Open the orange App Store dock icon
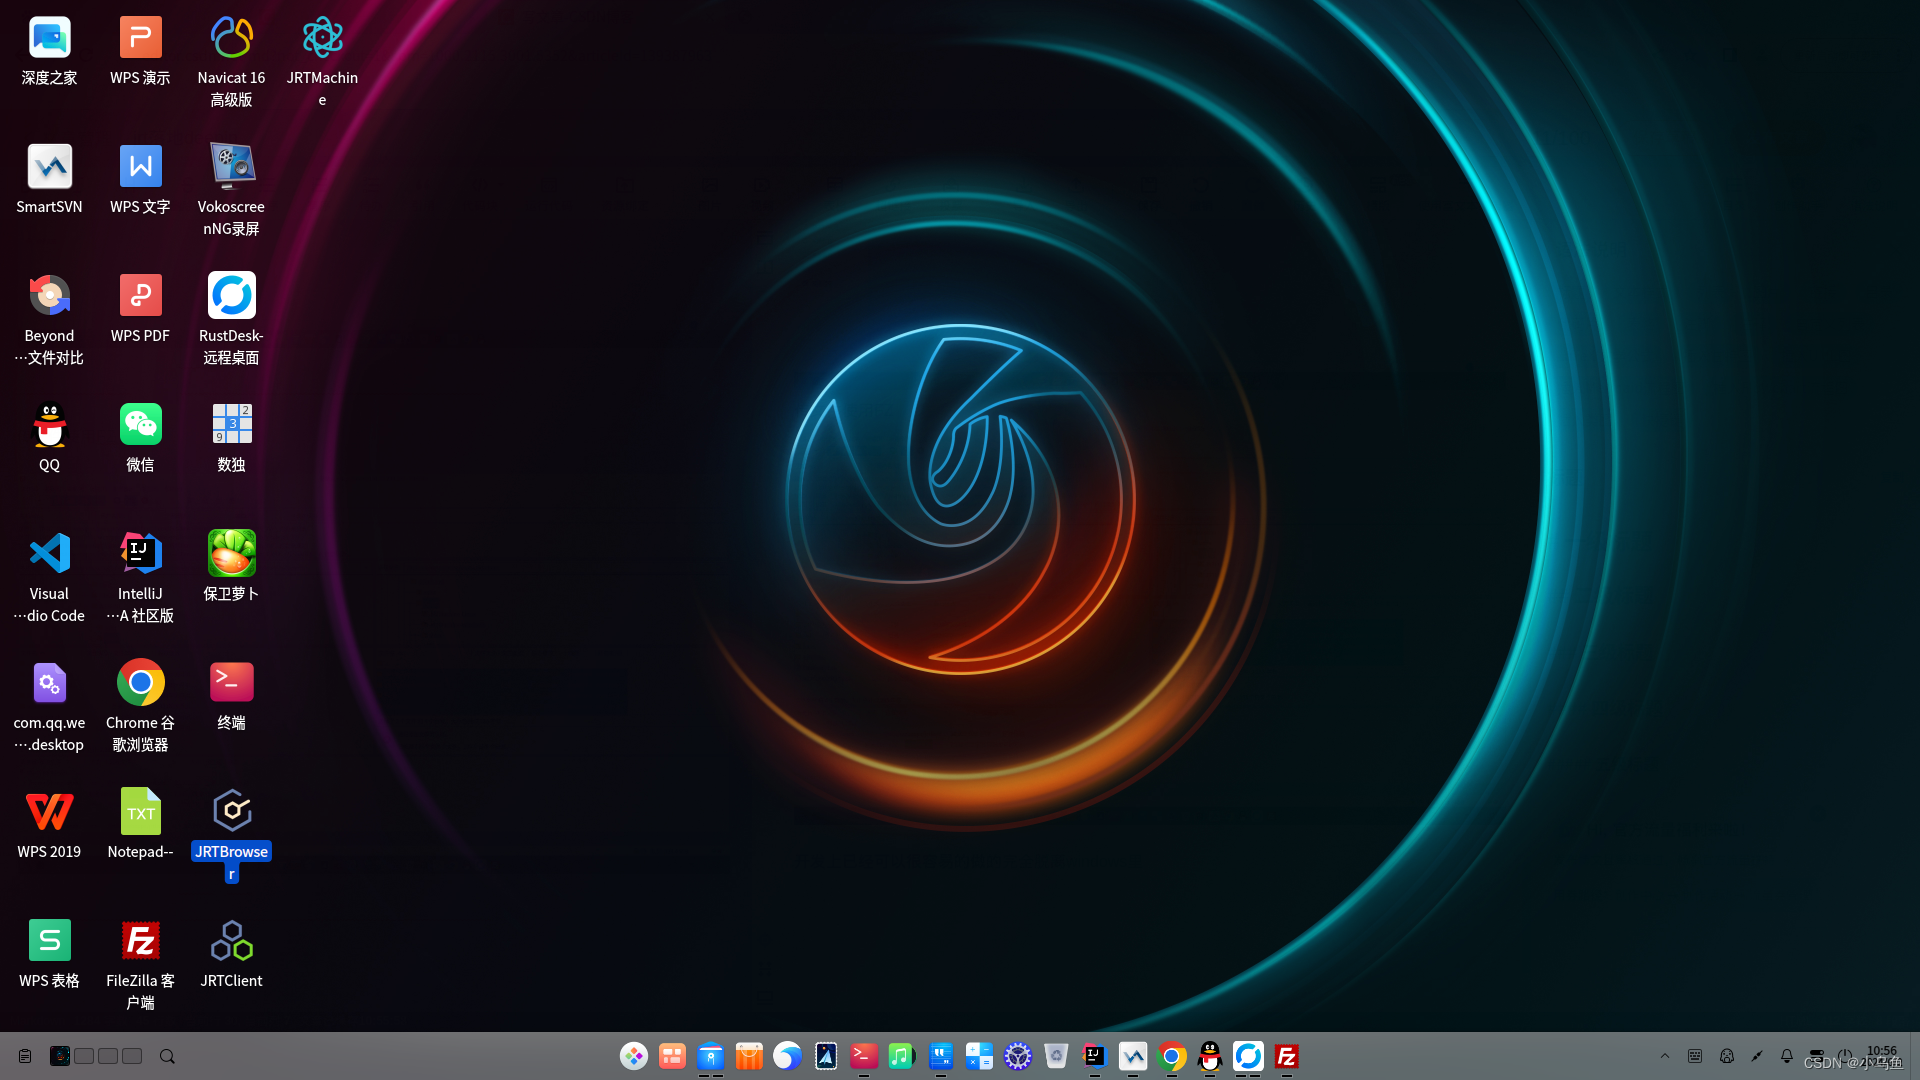Image resolution: width=1920 pixels, height=1080 pixels. point(749,1056)
